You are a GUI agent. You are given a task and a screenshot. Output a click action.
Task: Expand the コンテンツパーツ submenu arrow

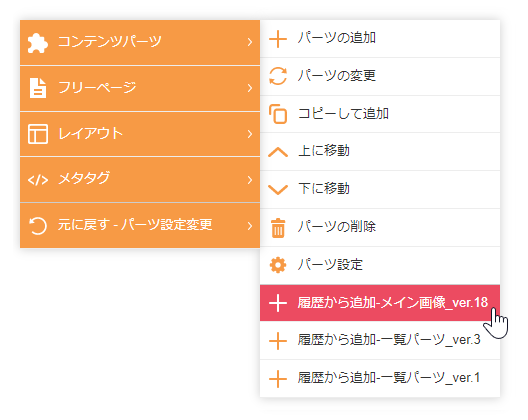pyautogui.click(x=250, y=42)
